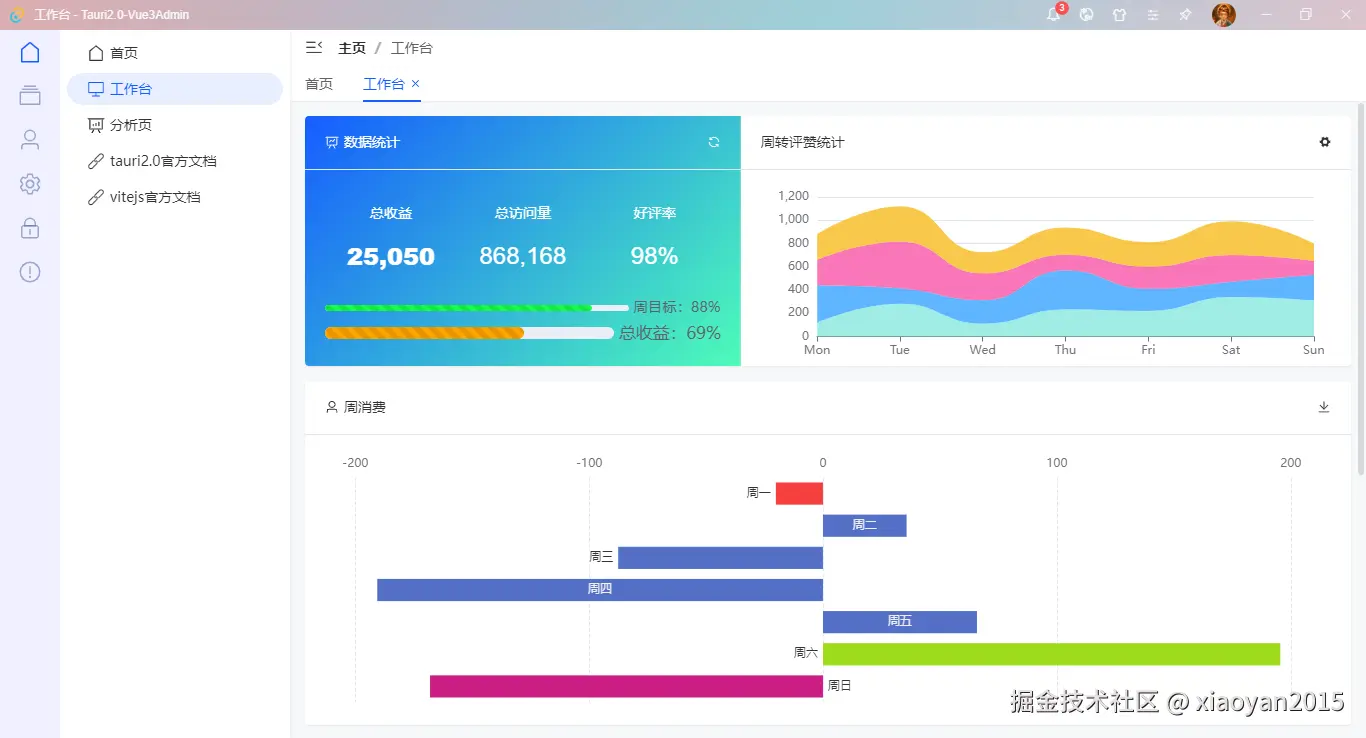Click the user profile icon in the left rail
Viewport: 1366px width, 738px height.
tap(29, 139)
